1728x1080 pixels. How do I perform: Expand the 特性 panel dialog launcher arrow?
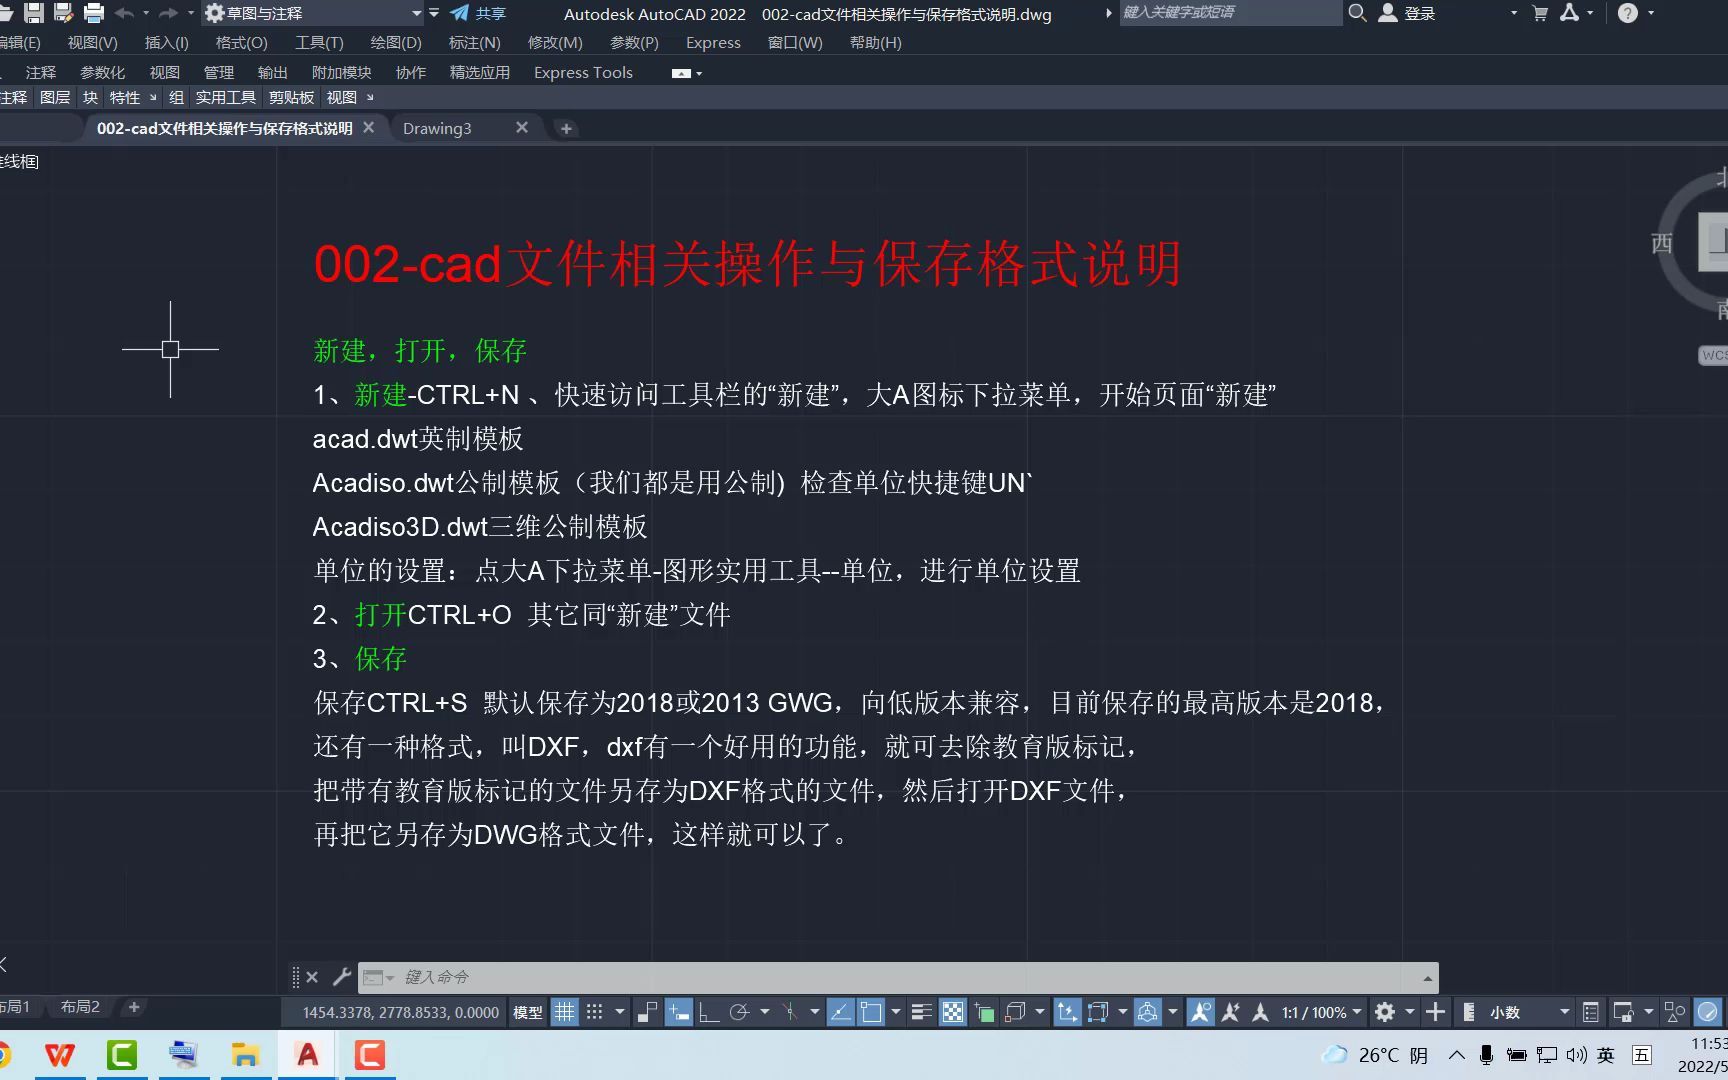153,97
